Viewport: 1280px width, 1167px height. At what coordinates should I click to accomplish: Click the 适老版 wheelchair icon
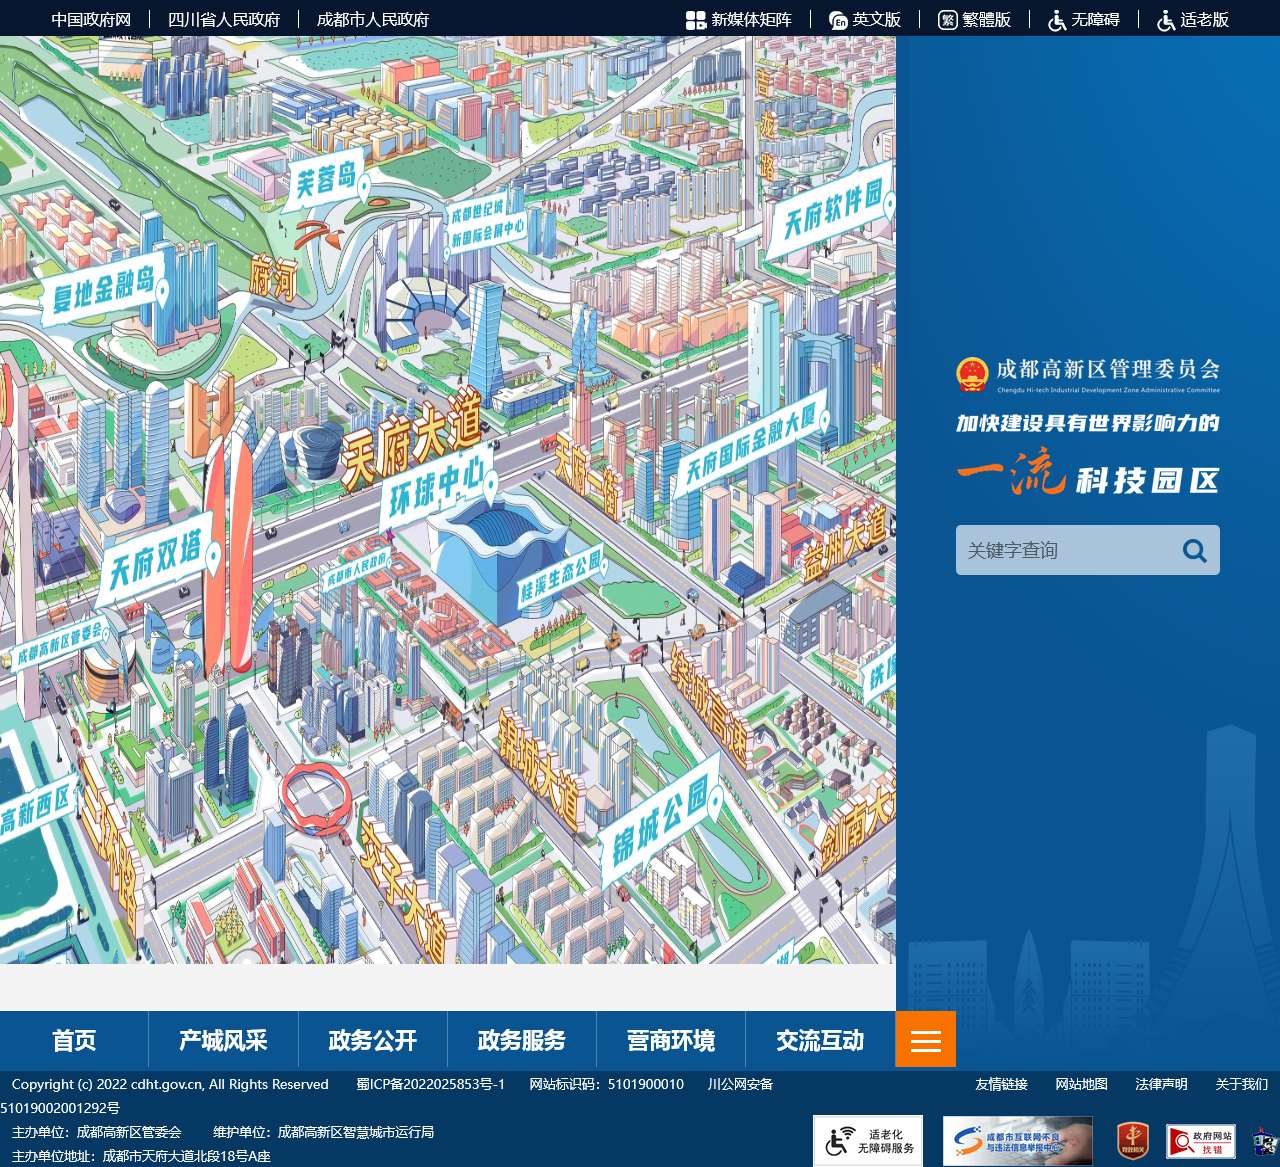[x=1166, y=20]
